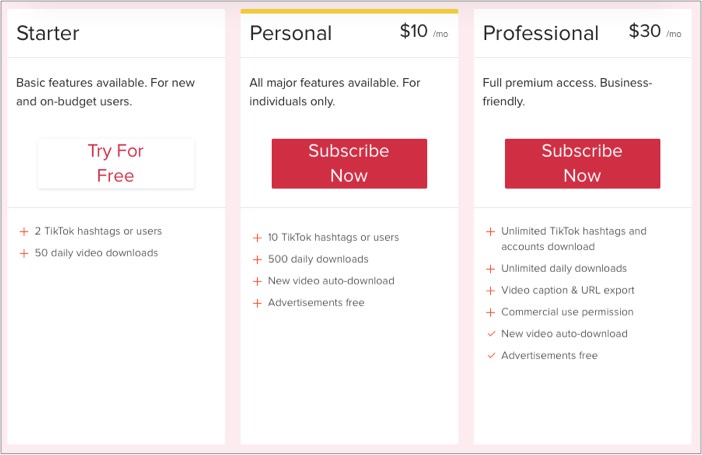This screenshot has height=455, width=702.
Task: Subscribe to the Personal plan
Action: click(x=349, y=163)
